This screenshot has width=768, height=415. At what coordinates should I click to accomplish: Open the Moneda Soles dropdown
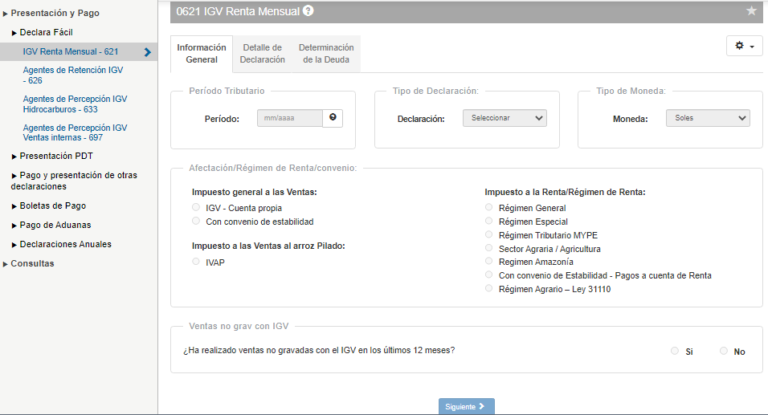708,118
